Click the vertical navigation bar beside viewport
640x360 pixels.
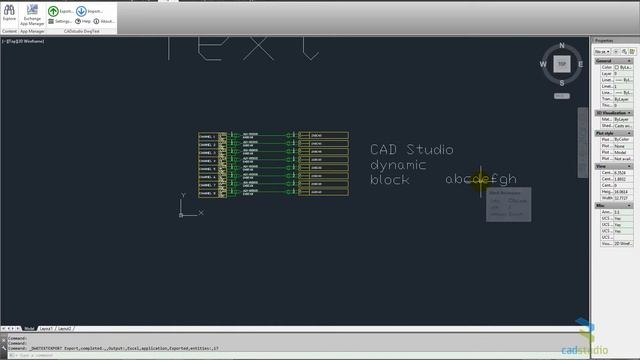coord(582,142)
